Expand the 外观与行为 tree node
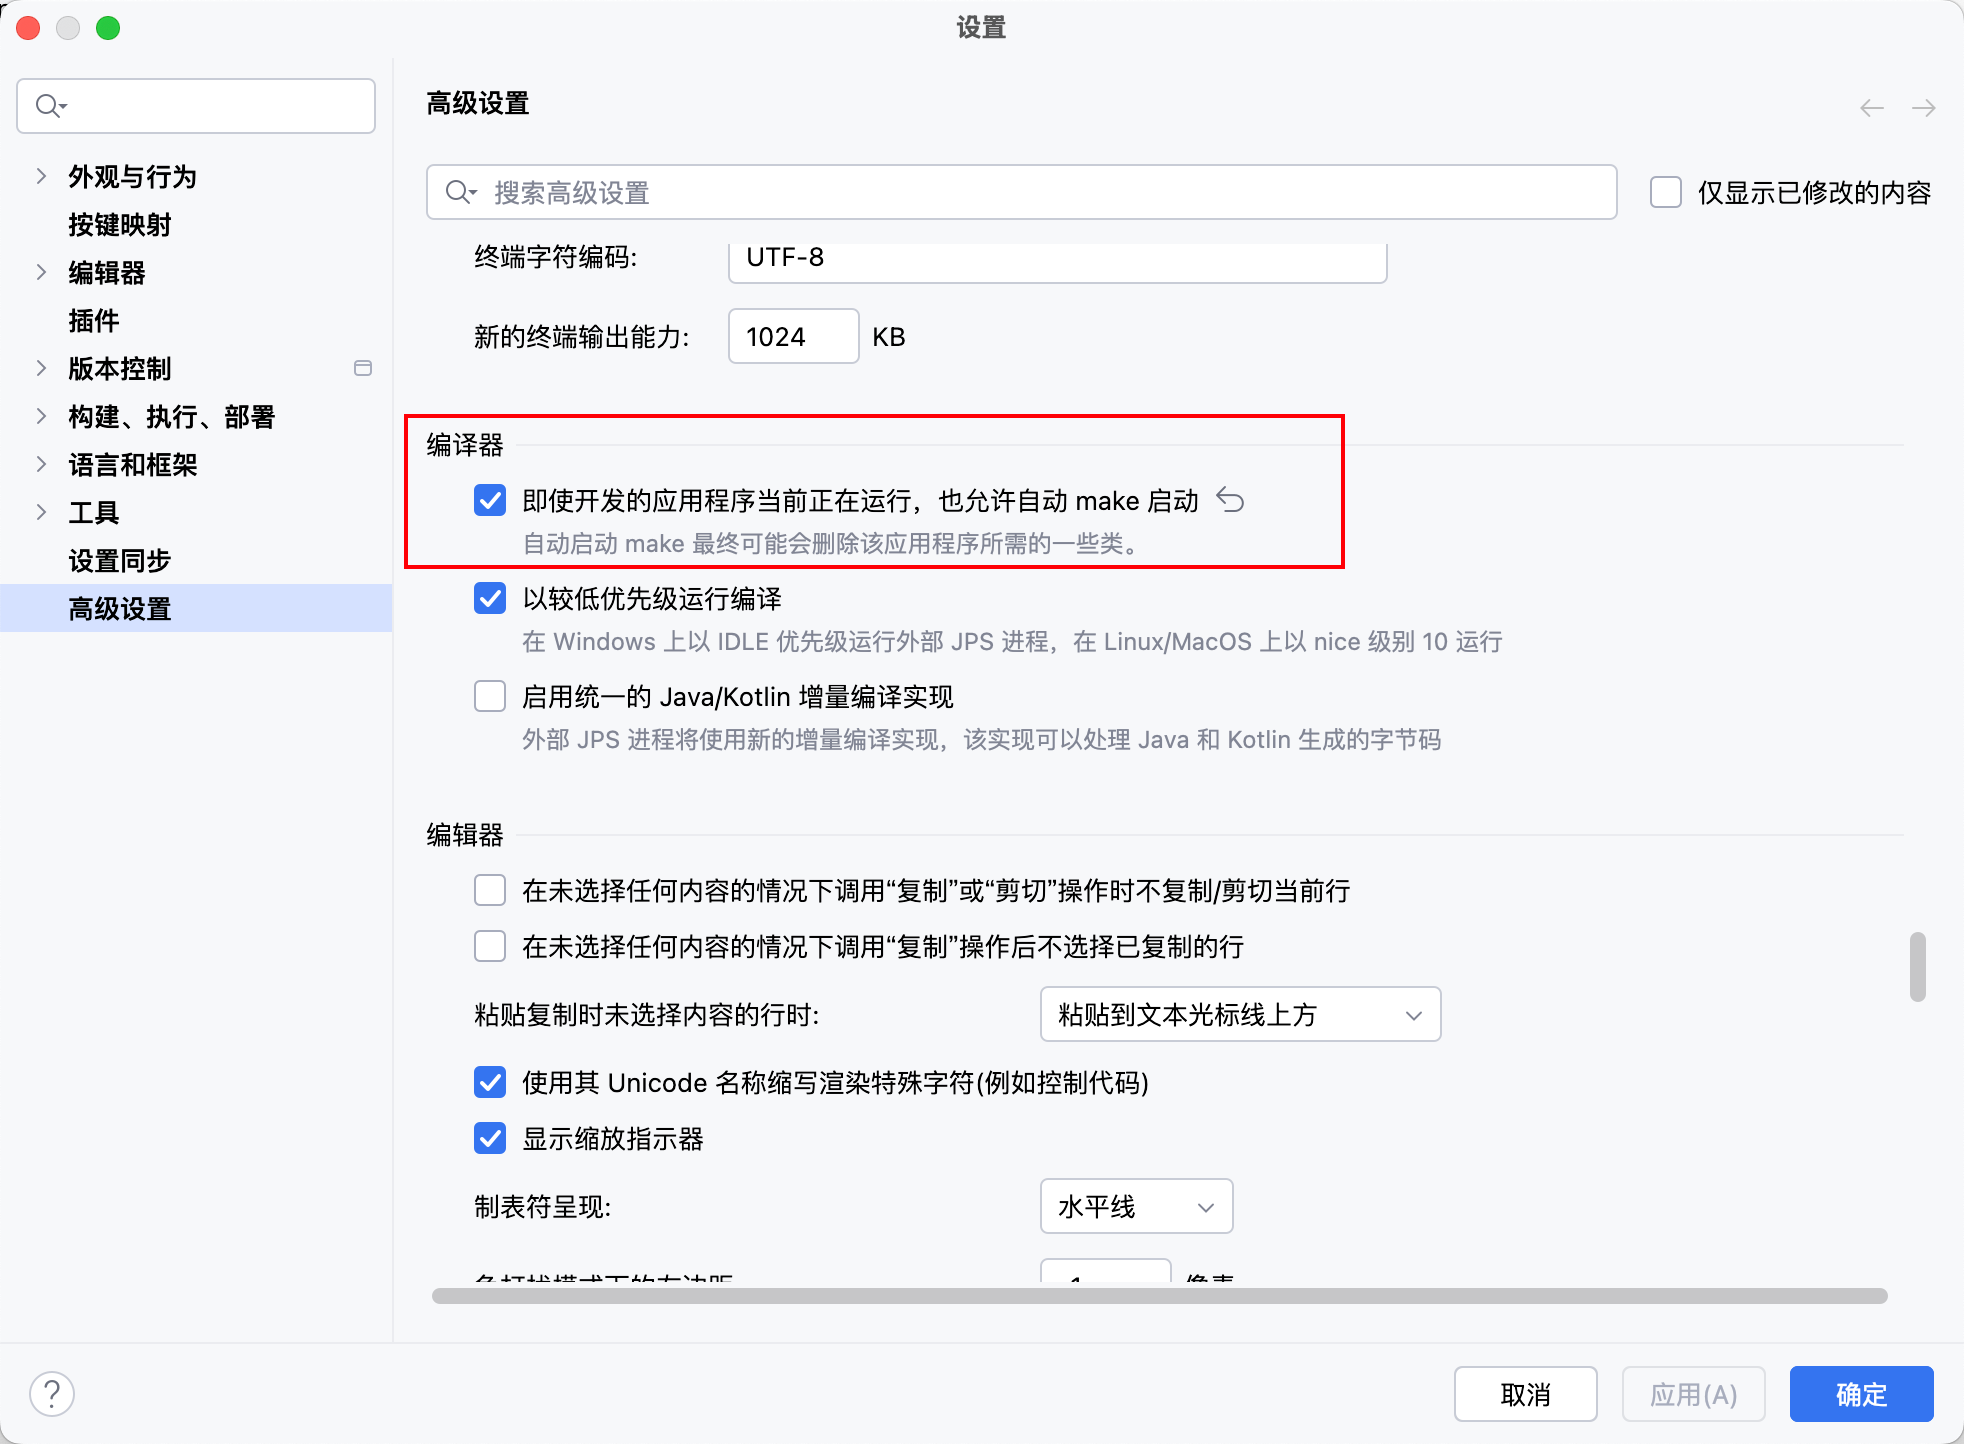This screenshot has width=1964, height=1444. (x=41, y=176)
